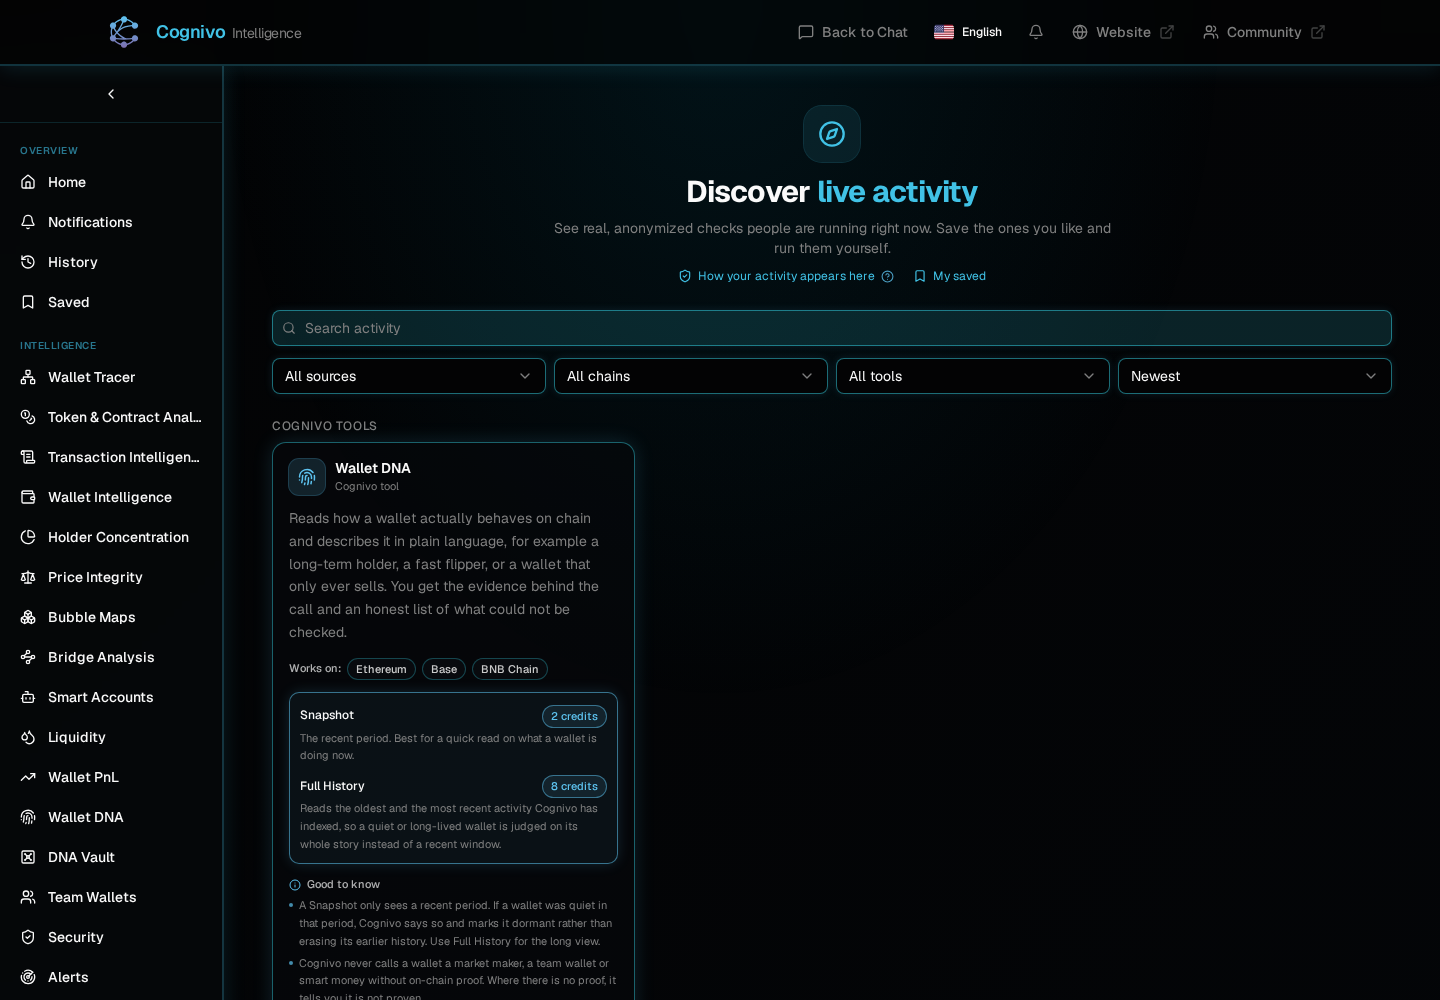The height and width of the screenshot is (1000, 1440).
Task: Click the Base chain tag
Action: (x=444, y=669)
